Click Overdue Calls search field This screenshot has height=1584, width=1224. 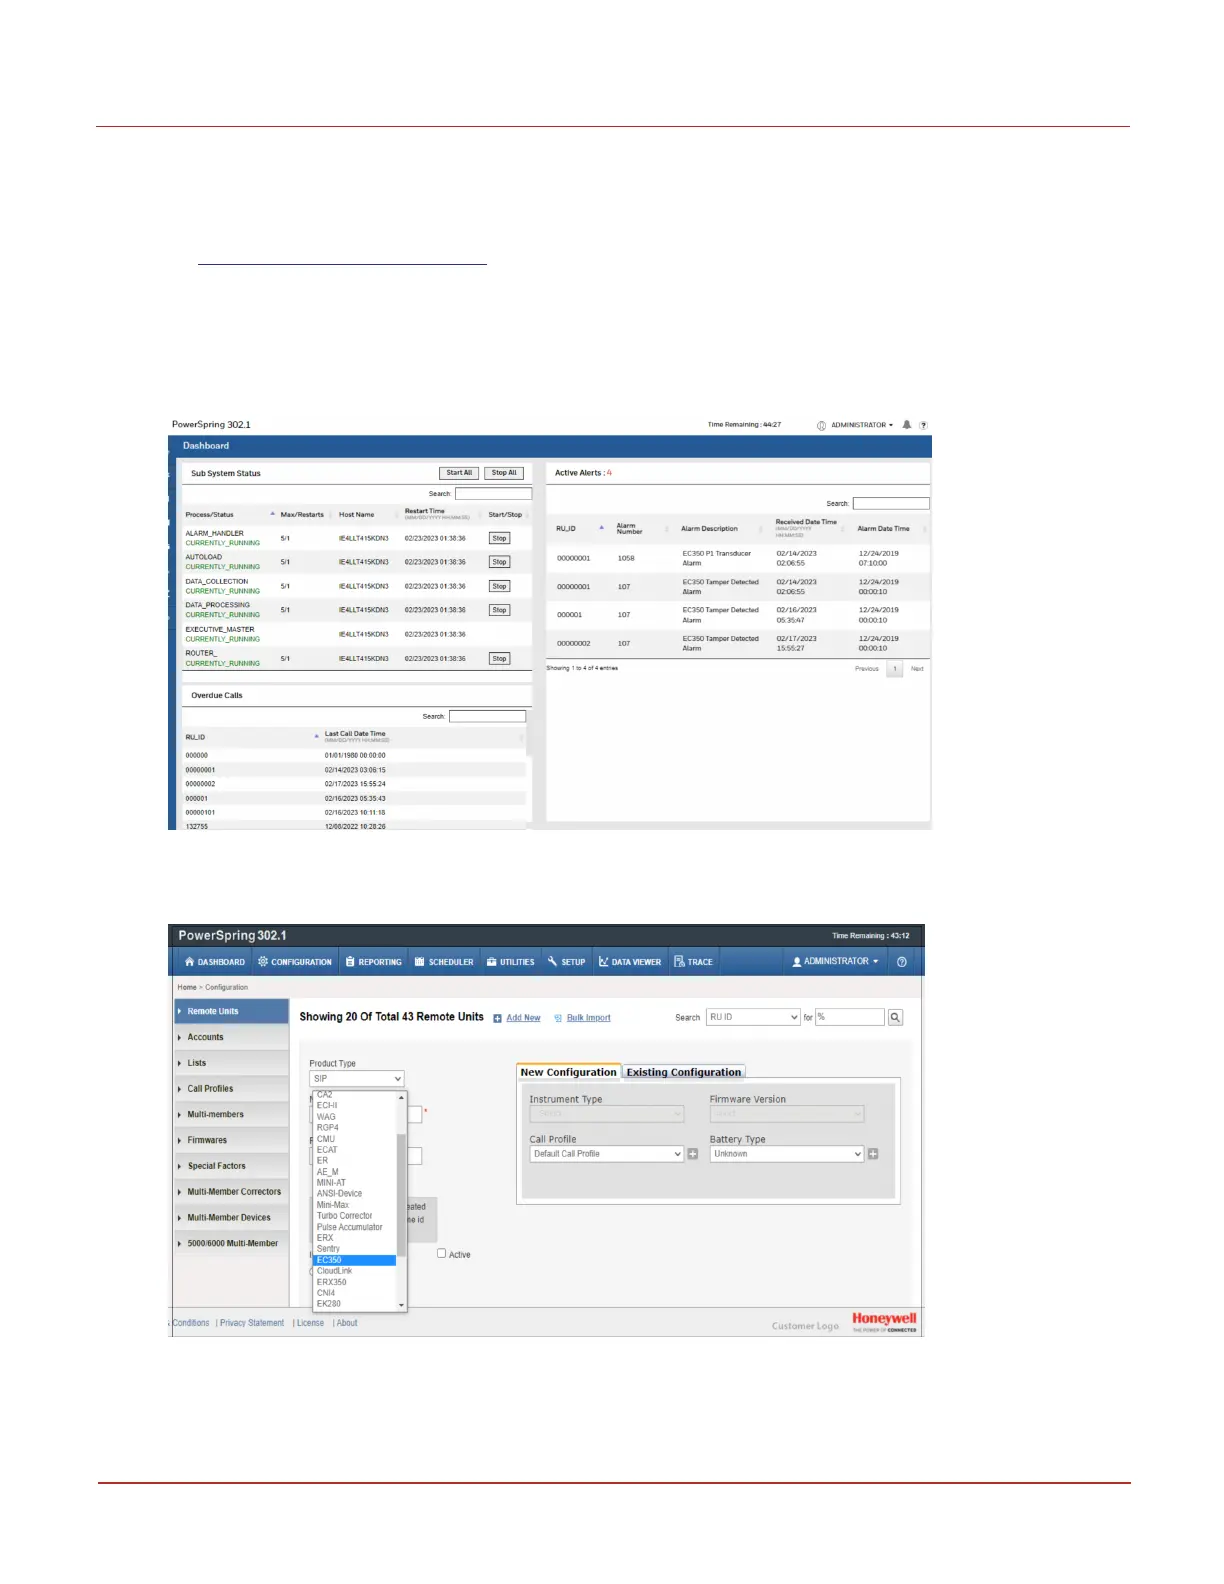point(487,716)
